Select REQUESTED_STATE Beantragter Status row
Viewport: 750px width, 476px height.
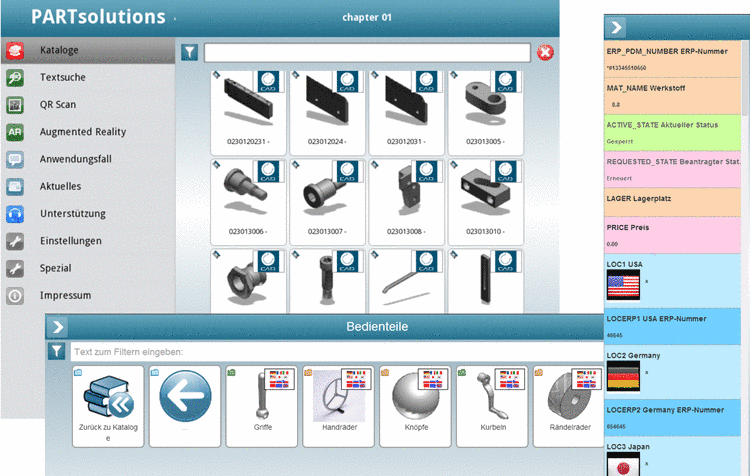pos(673,169)
